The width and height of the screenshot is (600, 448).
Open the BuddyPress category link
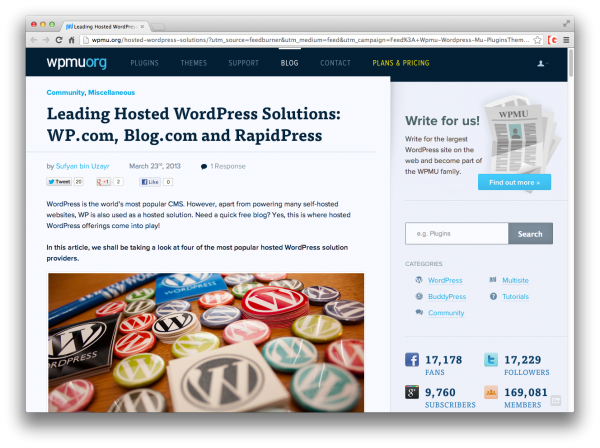pyautogui.click(x=447, y=296)
